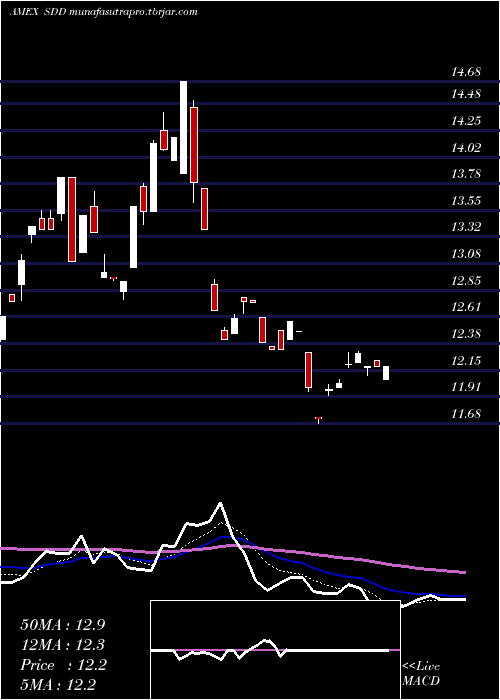Click the 14.25 price axis label
The height and width of the screenshot is (700, 500).
466,121
